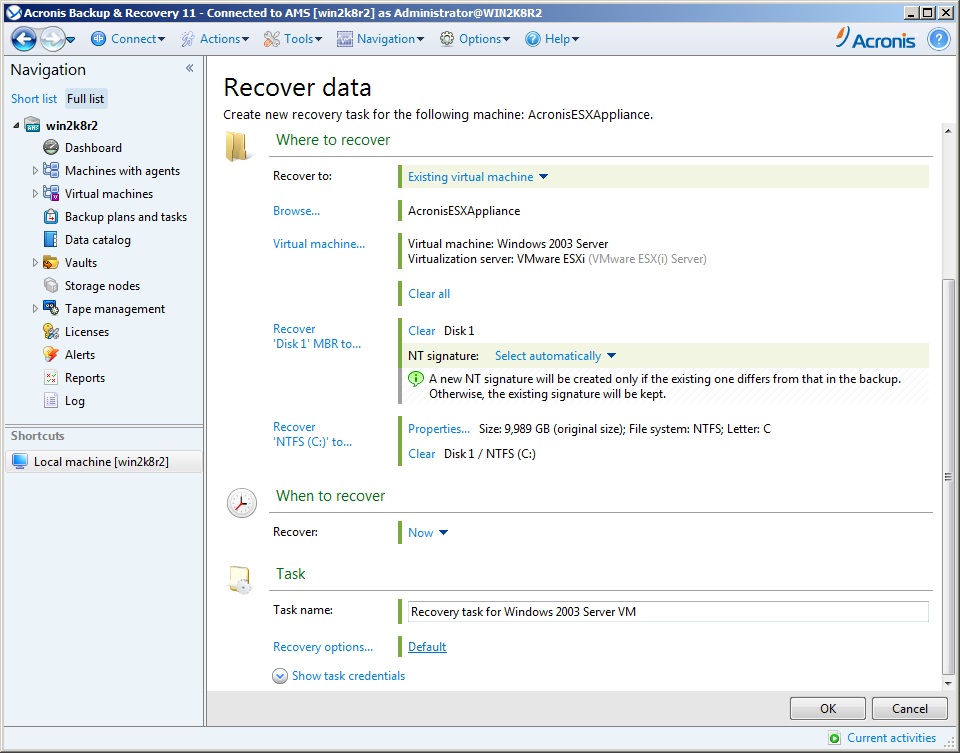This screenshot has height=753, width=960.
Task: Click the Data catalog icon
Action: 51,239
